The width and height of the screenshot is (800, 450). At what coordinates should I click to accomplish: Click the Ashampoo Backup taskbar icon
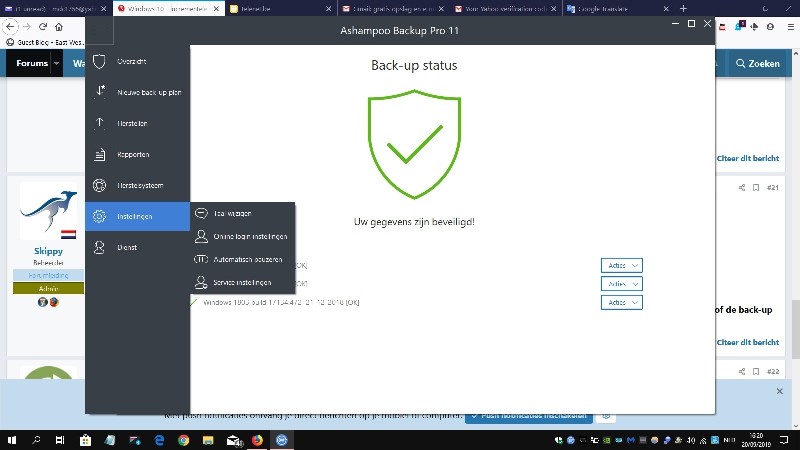click(x=282, y=440)
